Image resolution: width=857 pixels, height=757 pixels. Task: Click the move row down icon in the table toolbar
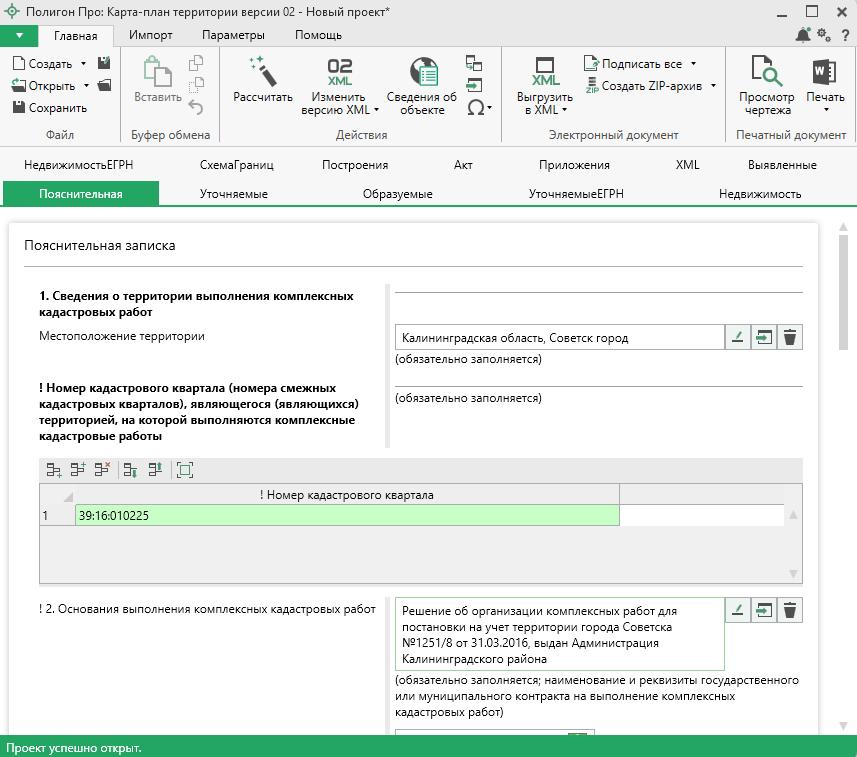(130, 469)
